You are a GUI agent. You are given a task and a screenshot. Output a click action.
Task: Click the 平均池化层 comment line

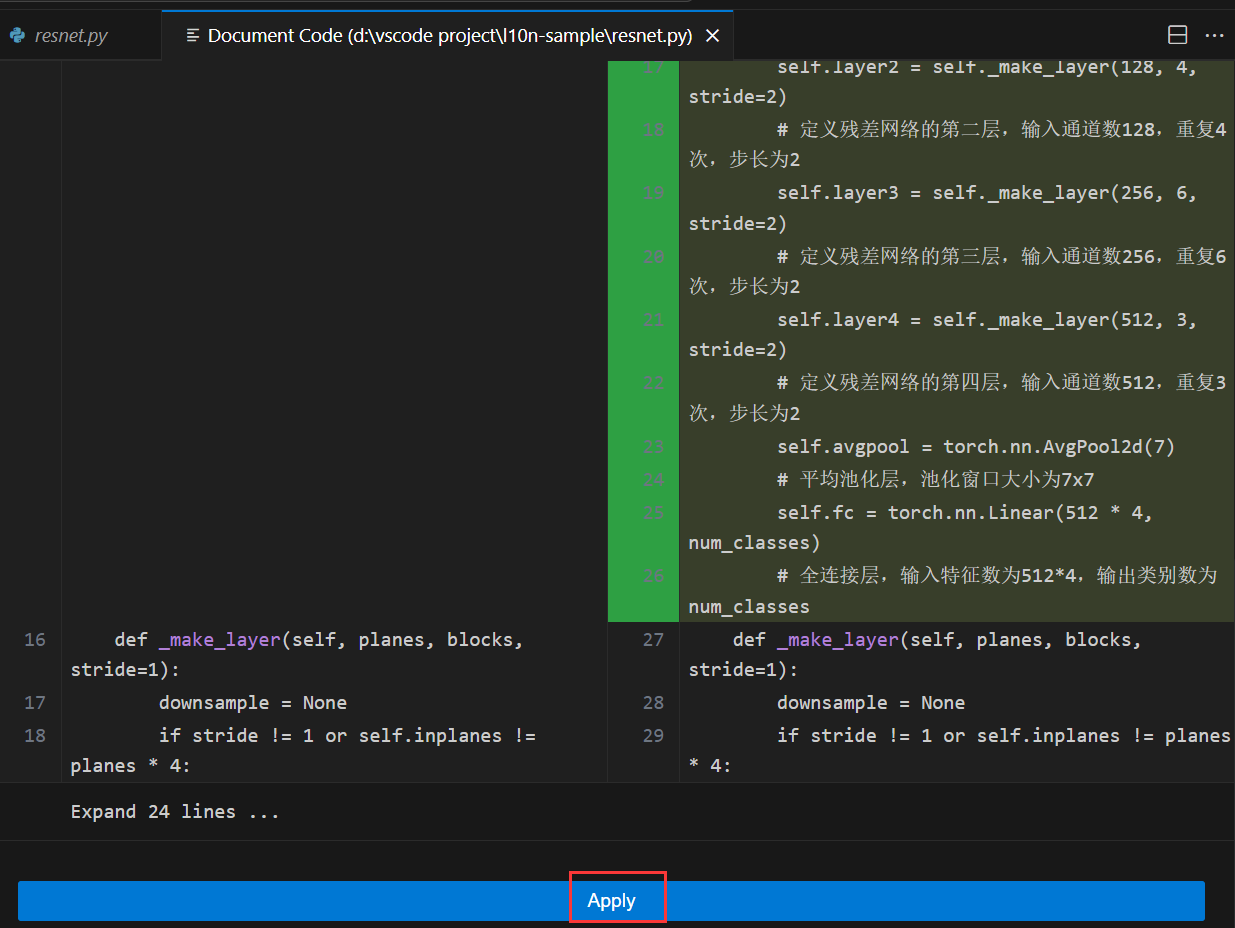(x=937, y=480)
